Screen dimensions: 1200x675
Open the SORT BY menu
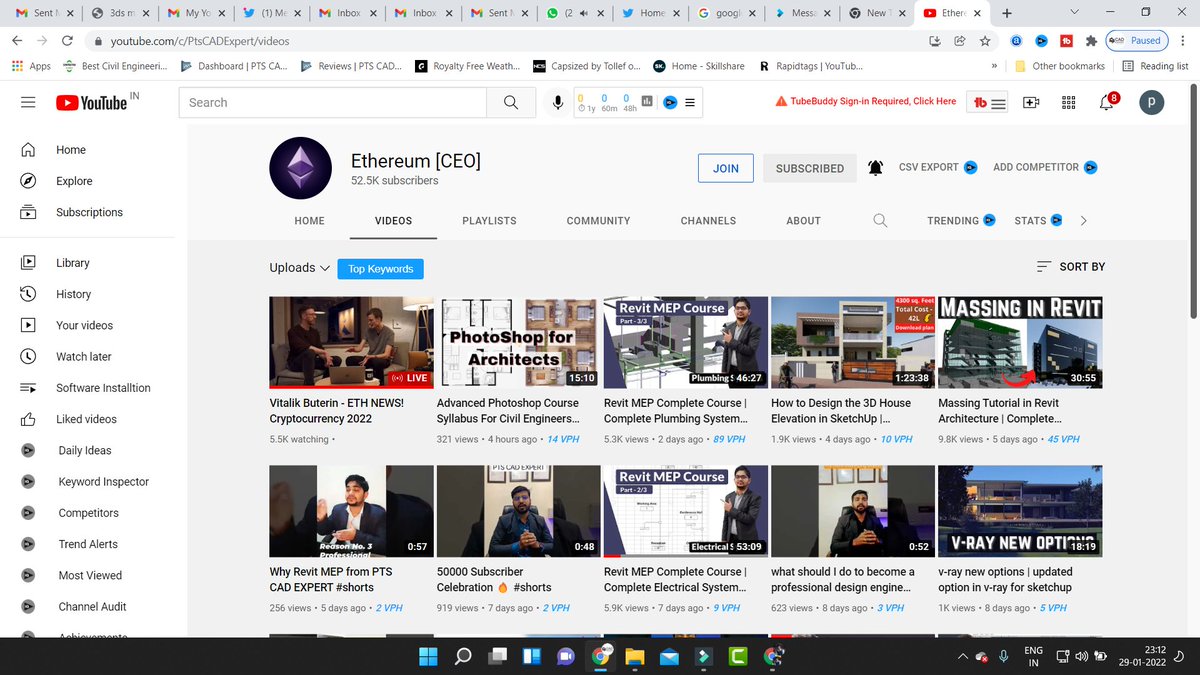1070,267
